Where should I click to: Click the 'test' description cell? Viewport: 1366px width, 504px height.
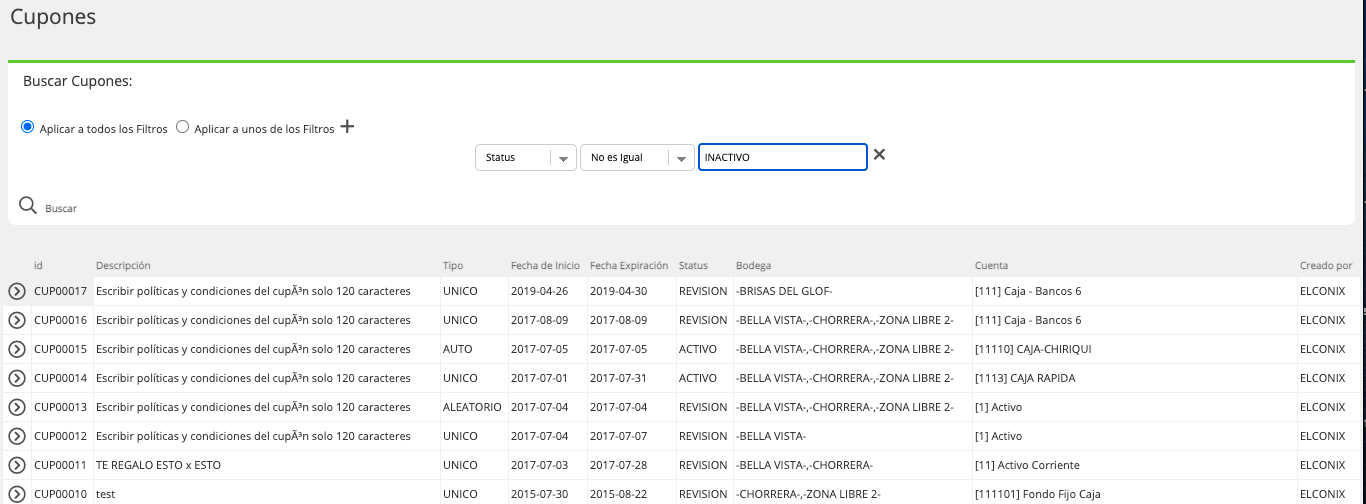point(105,494)
